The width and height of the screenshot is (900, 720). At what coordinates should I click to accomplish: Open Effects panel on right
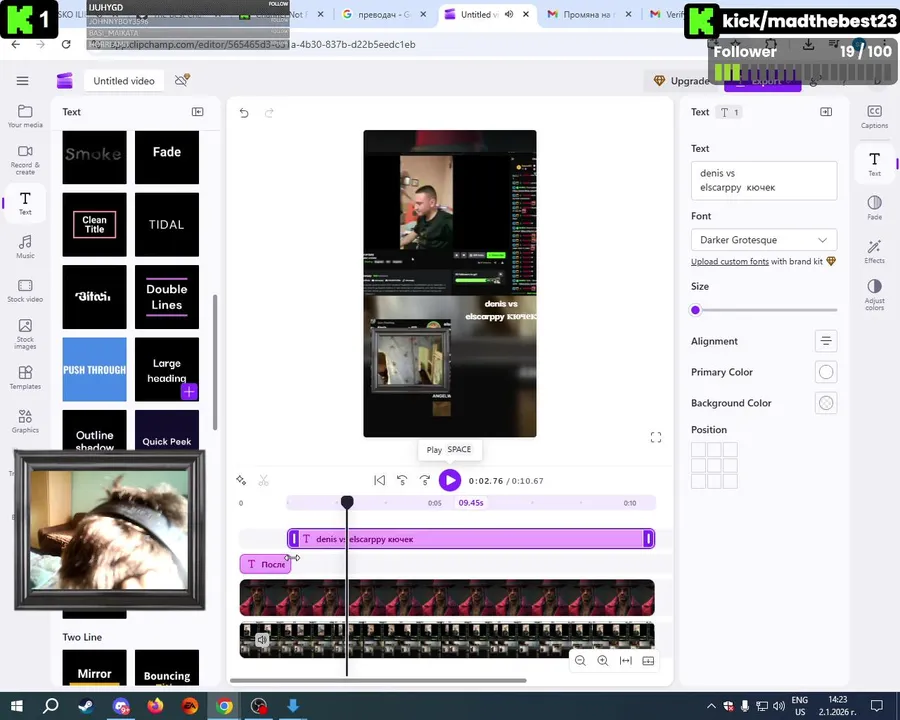pyautogui.click(x=874, y=252)
